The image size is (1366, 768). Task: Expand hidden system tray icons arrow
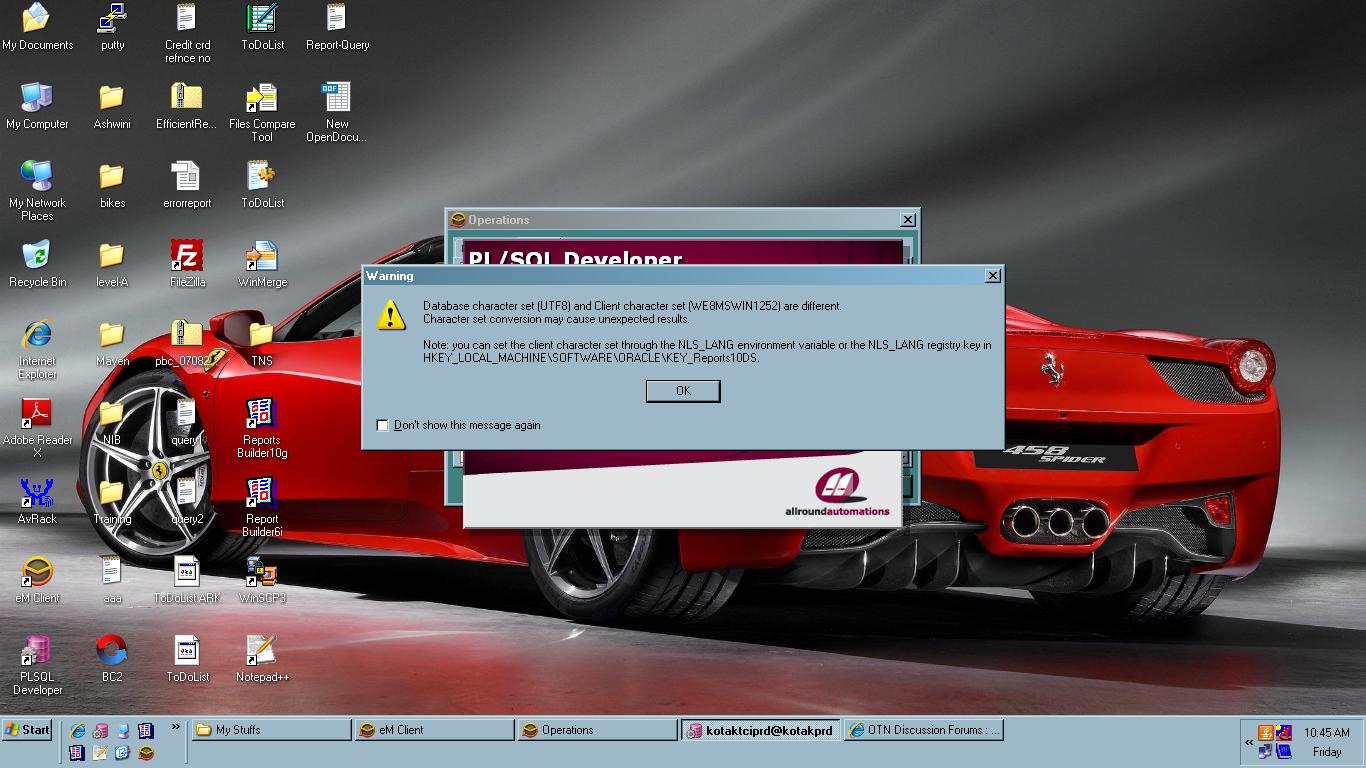tap(1249, 743)
